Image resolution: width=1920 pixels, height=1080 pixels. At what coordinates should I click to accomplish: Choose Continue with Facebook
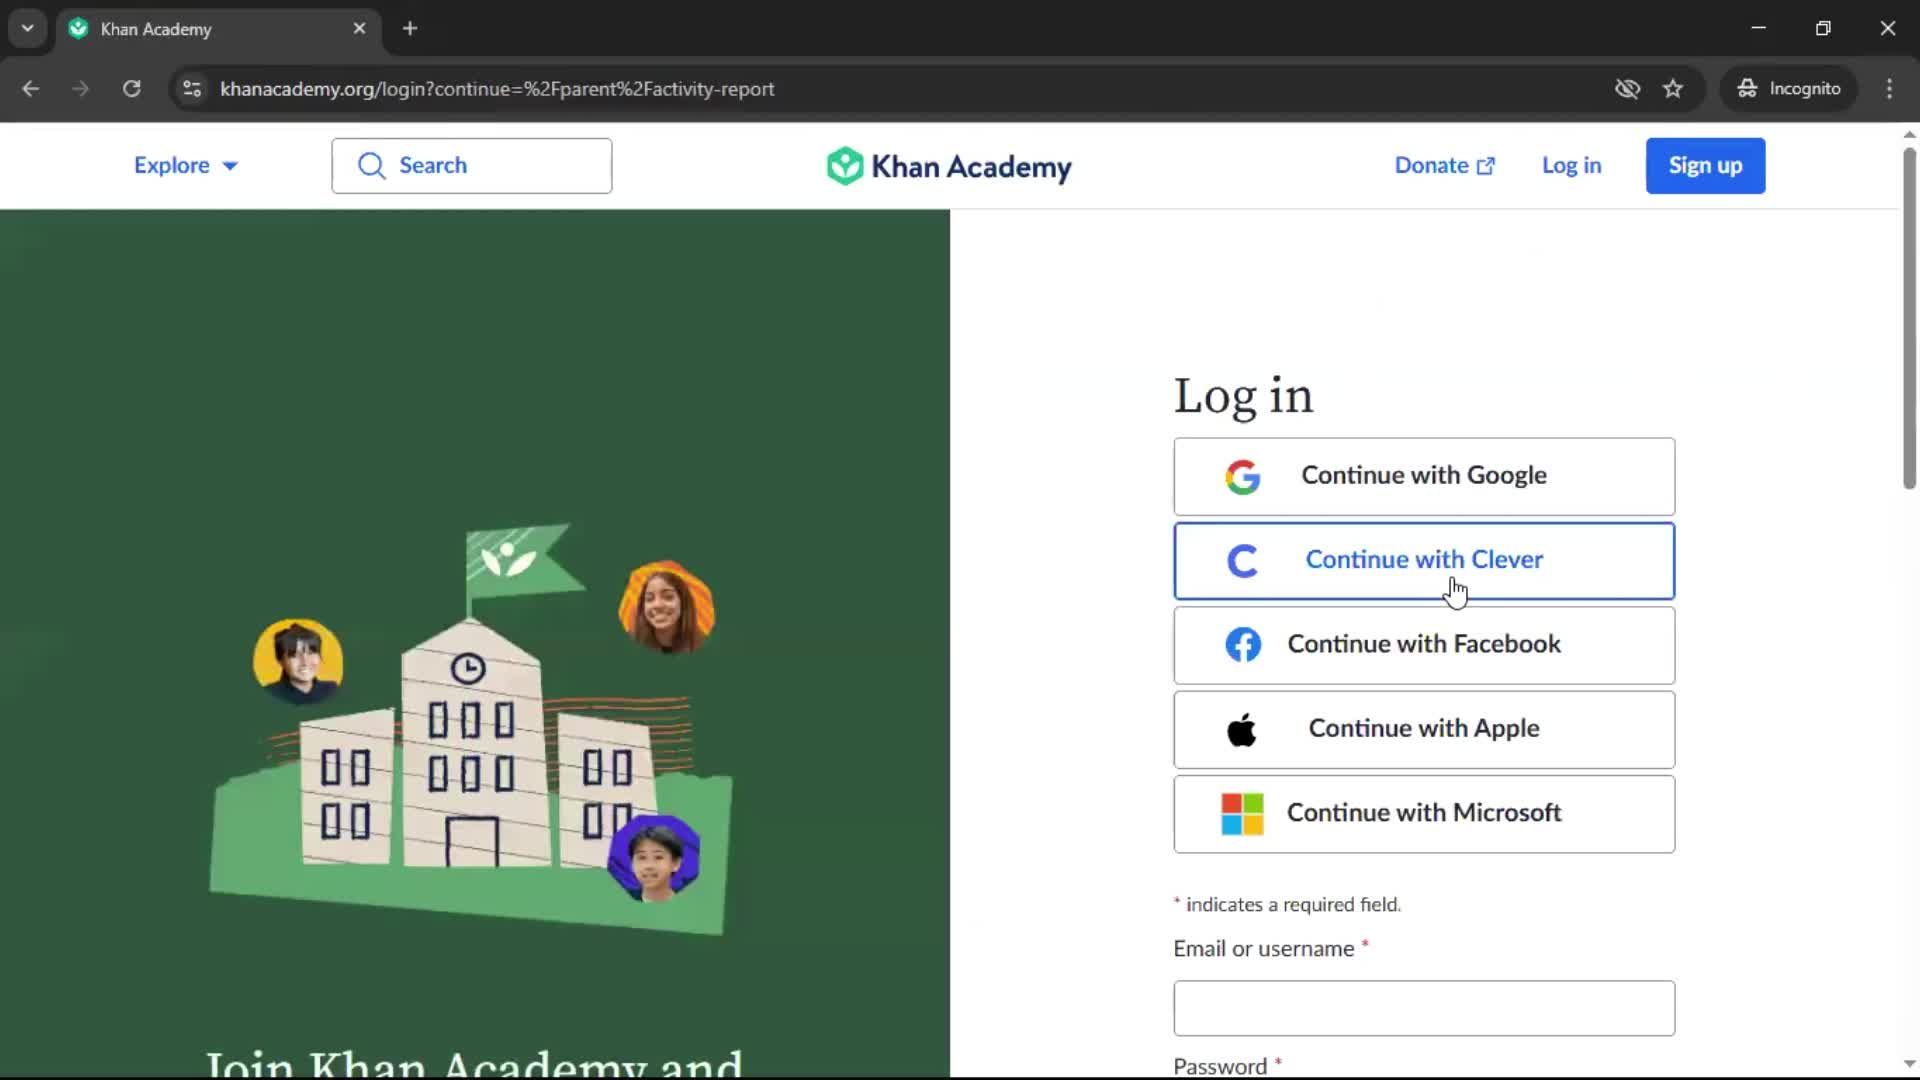pyautogui.click(x=1424, y=645)
